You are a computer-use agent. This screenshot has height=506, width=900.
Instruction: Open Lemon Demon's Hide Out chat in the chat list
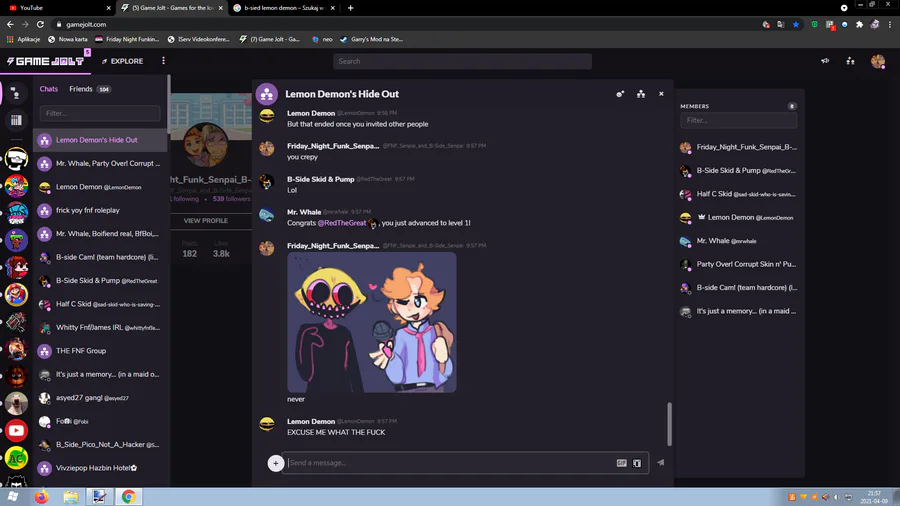[x=100, y=140]
